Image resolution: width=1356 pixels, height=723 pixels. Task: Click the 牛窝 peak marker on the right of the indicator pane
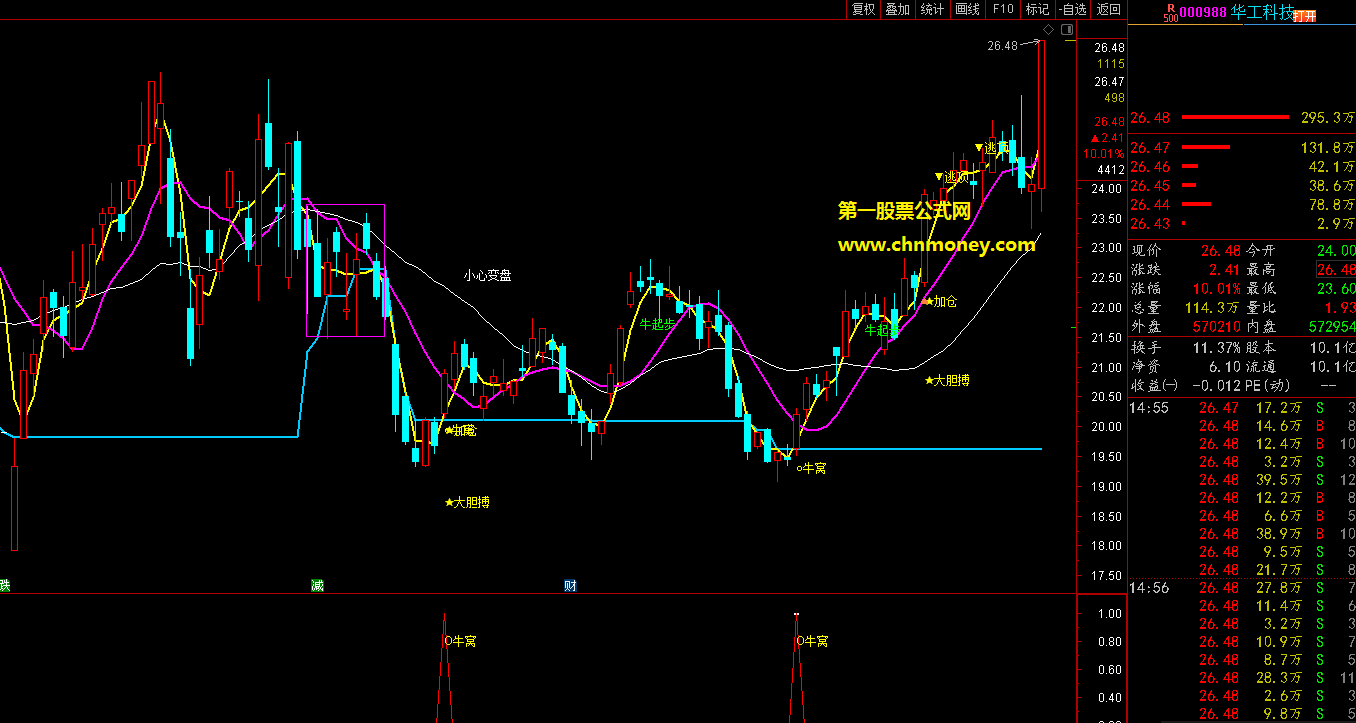(813, 641)
